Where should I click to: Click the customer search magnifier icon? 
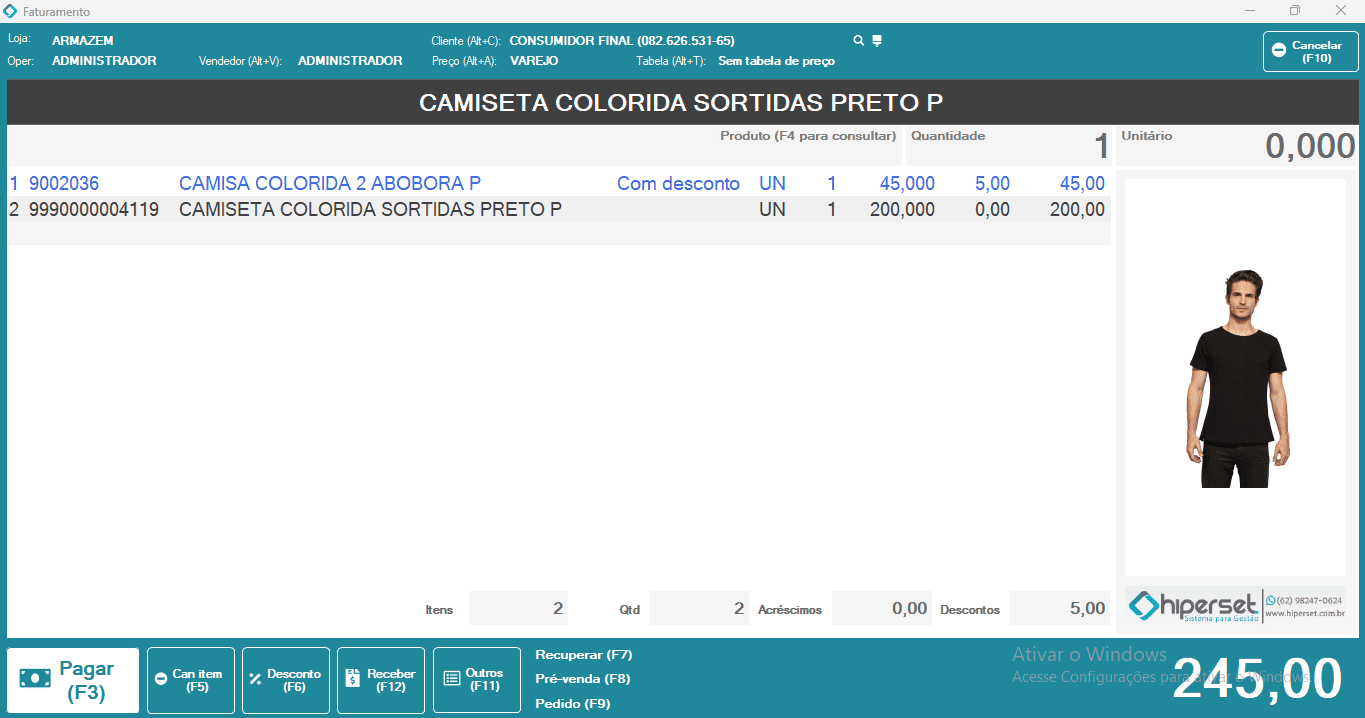coord(858,41)
